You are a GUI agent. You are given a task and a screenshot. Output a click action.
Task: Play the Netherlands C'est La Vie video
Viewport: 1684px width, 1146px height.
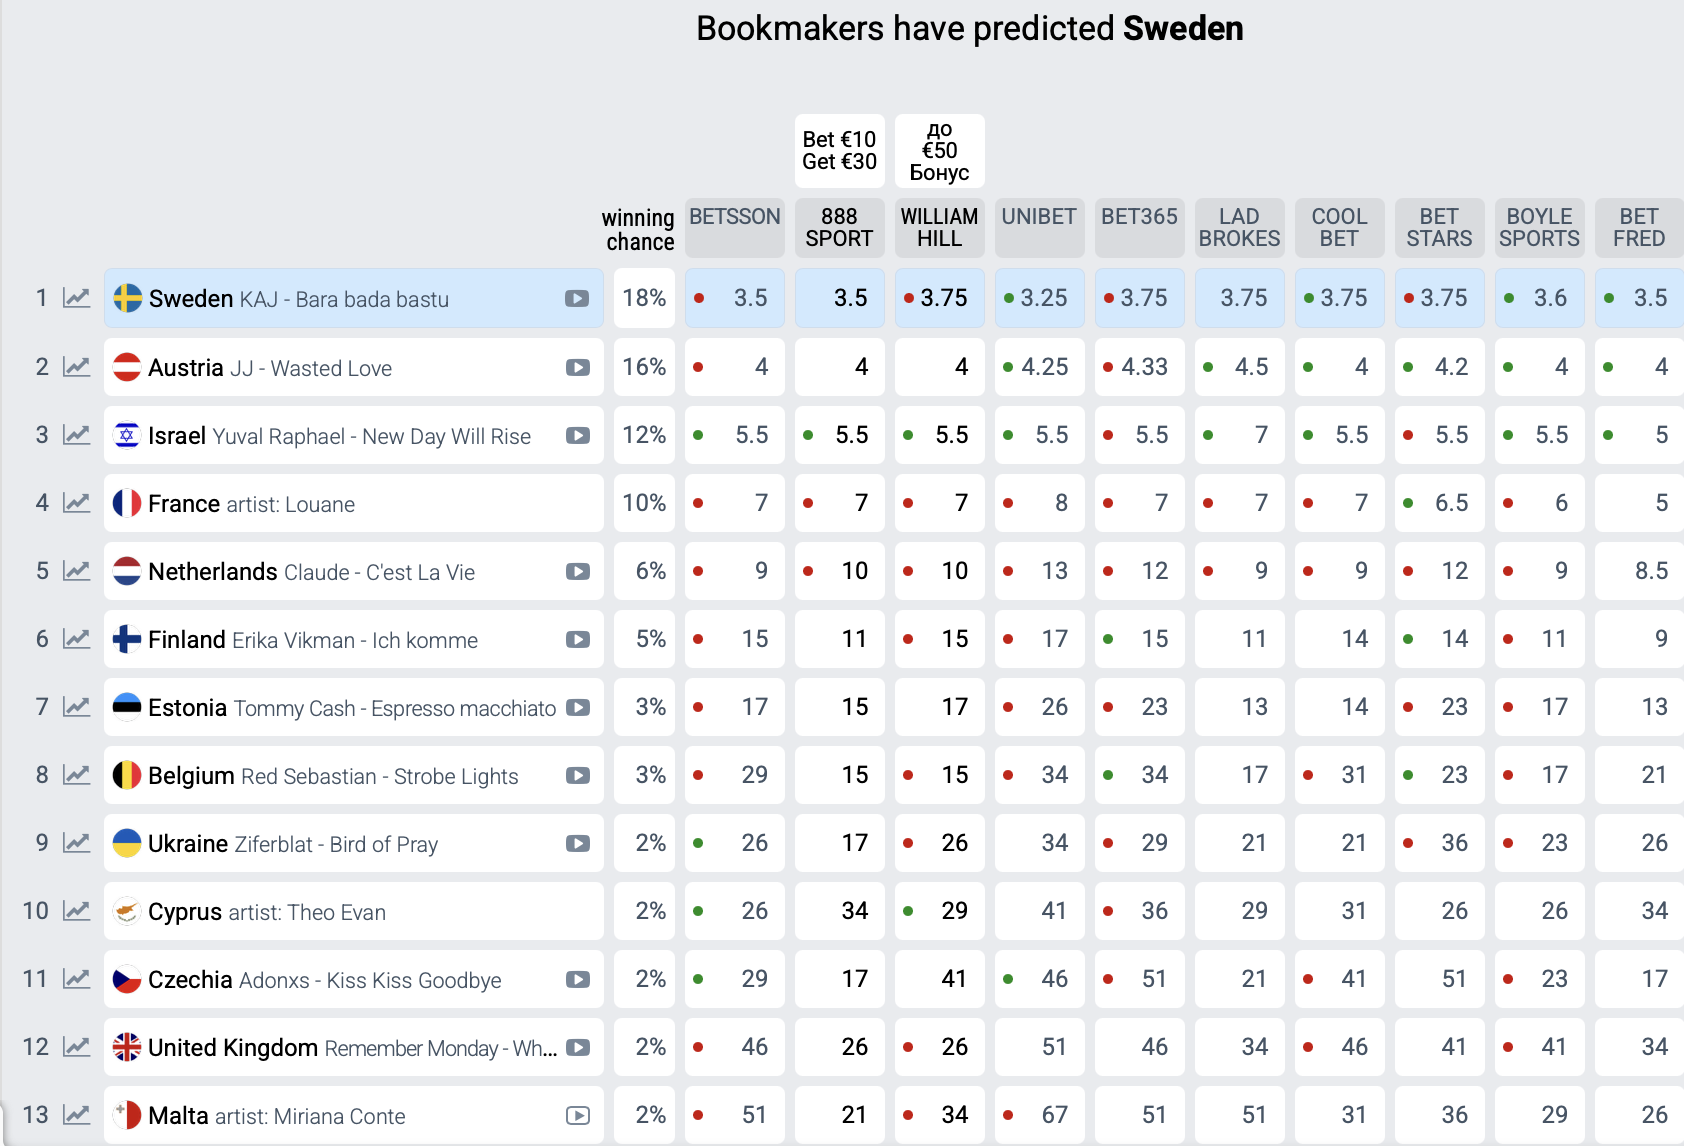(578, 571)
